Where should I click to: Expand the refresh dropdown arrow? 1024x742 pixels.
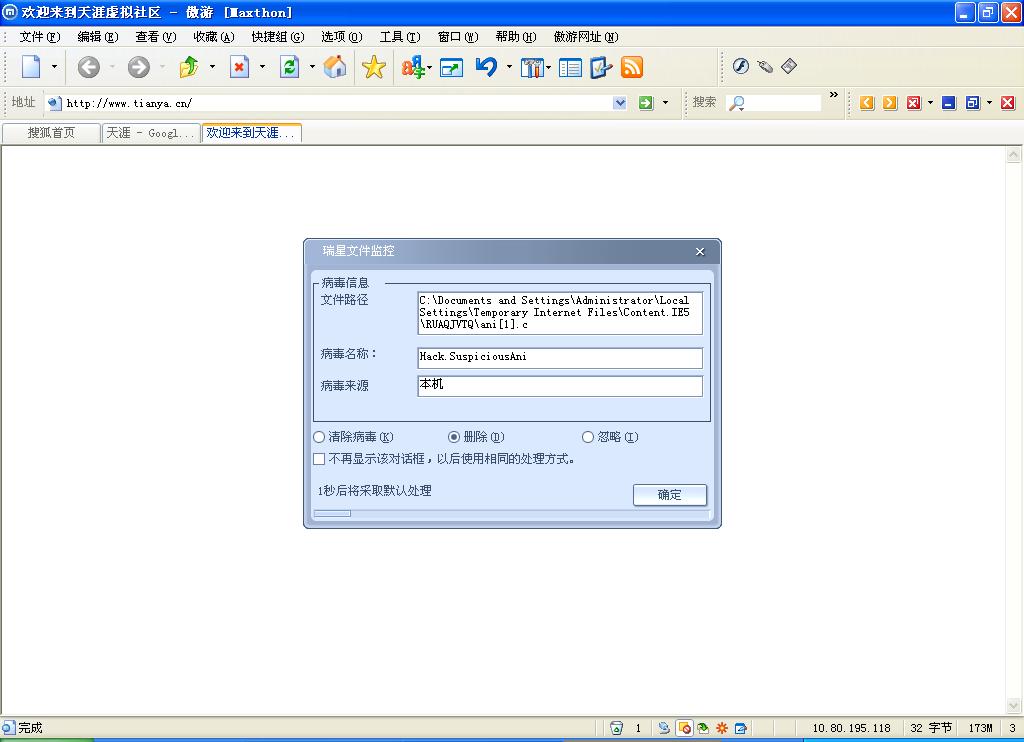(x=312, y=67)
